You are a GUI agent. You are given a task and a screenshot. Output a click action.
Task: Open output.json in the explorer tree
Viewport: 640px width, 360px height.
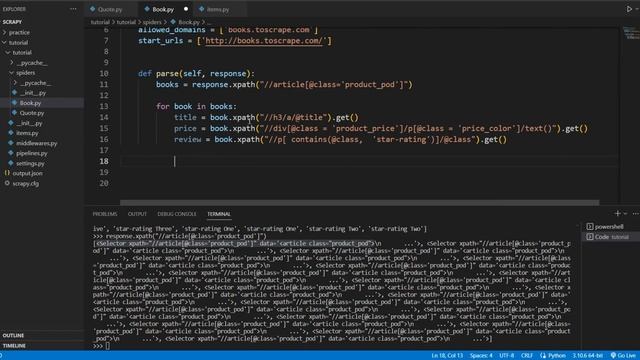pyautogui.click(x=27, y=173)
